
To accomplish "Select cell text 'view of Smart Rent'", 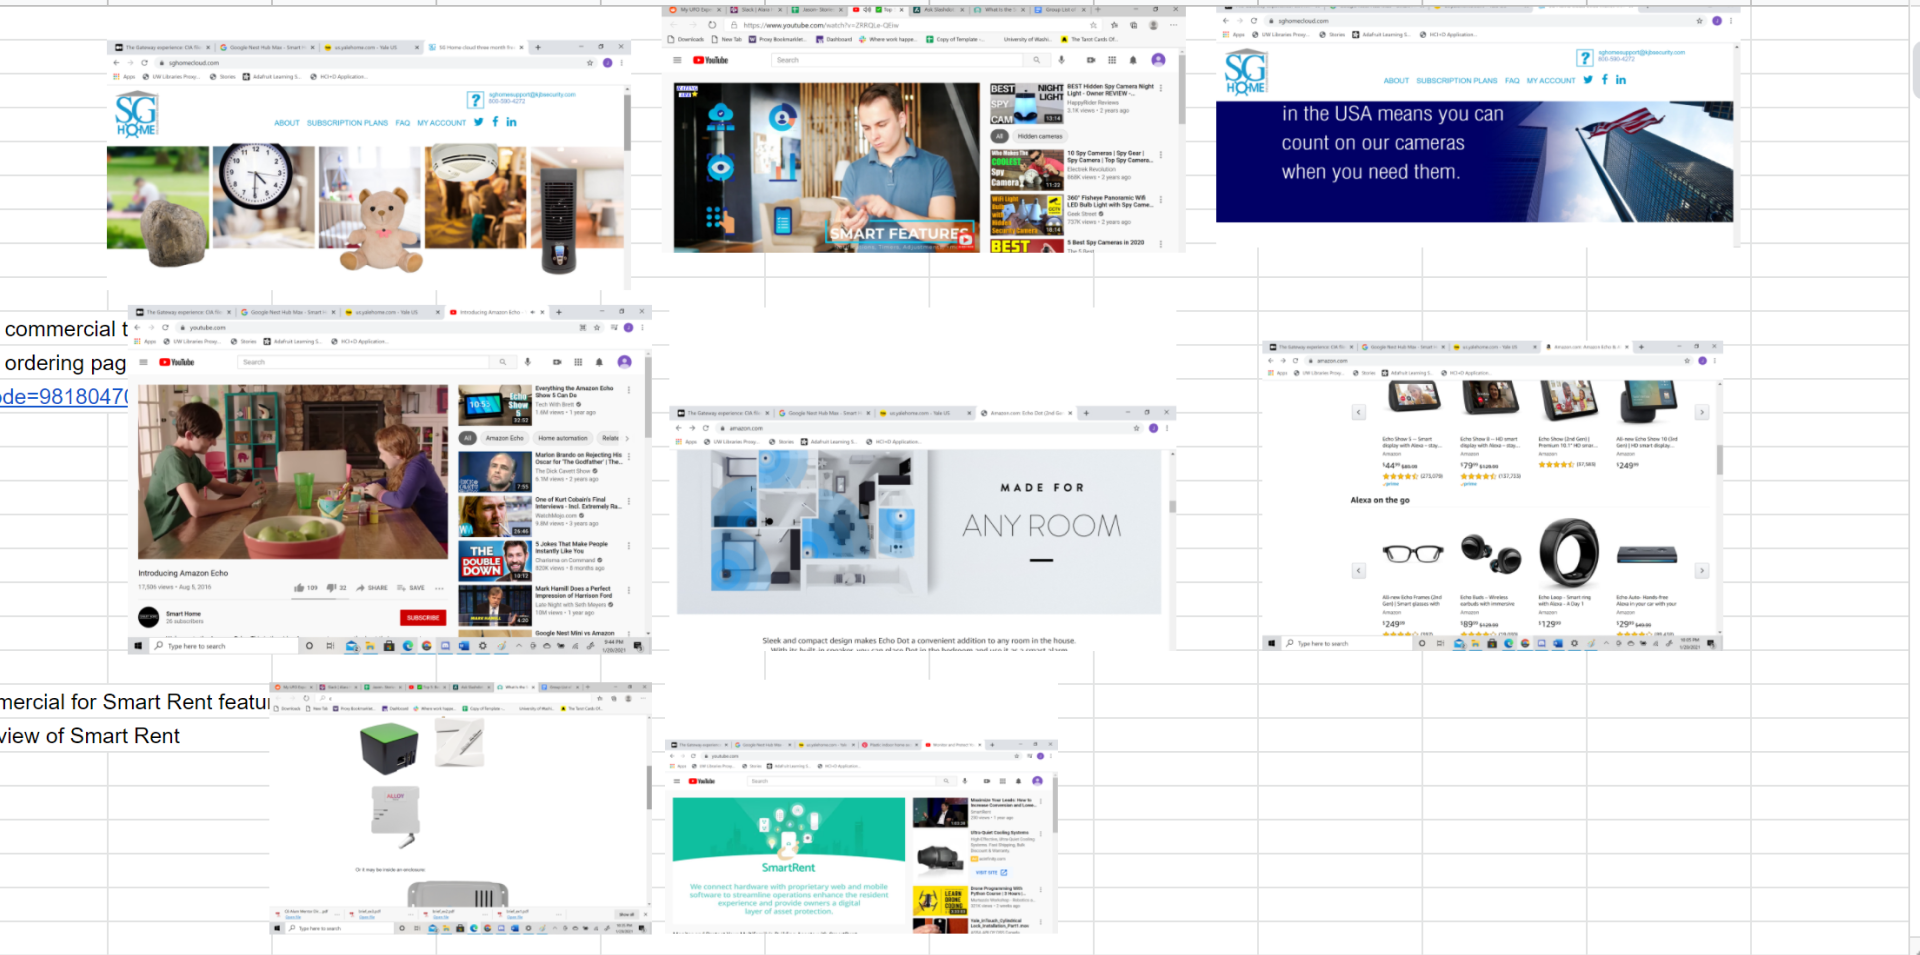I will click(x=90, y=736).
